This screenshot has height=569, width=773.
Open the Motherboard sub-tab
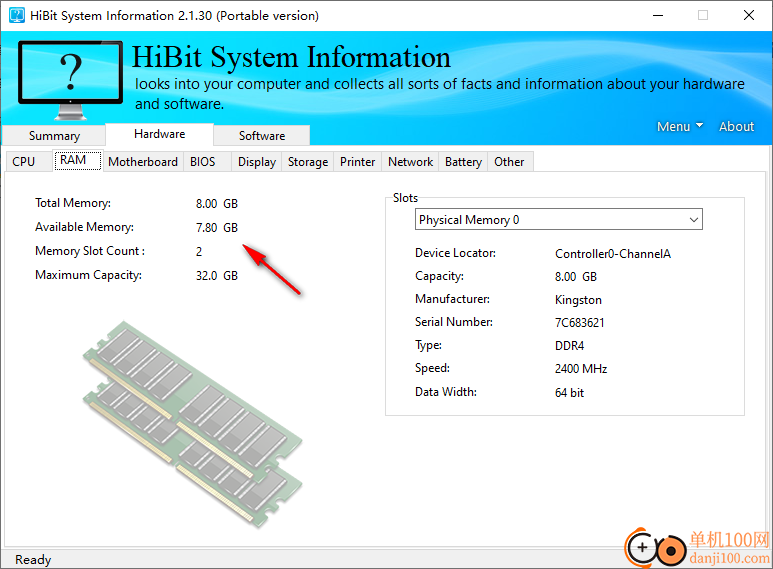pos(143,162)
